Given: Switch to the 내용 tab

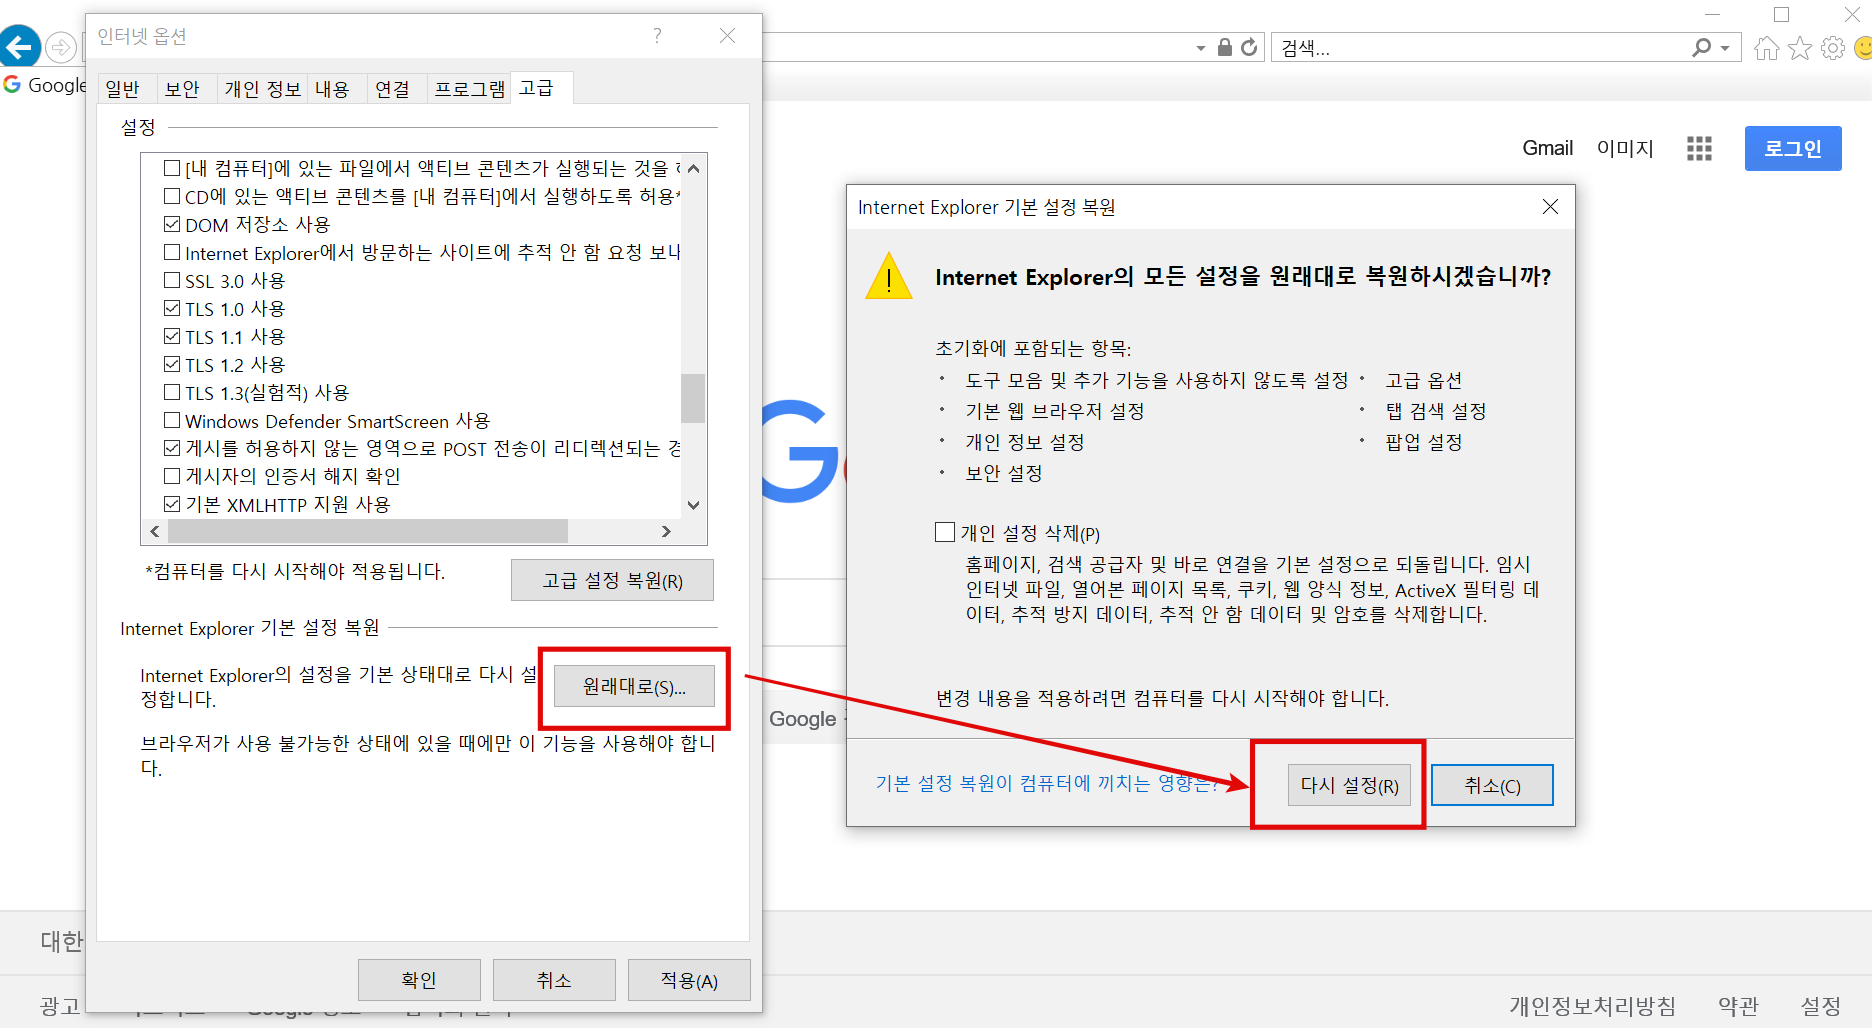Looking at the screenshot, I should coord(332,89).
